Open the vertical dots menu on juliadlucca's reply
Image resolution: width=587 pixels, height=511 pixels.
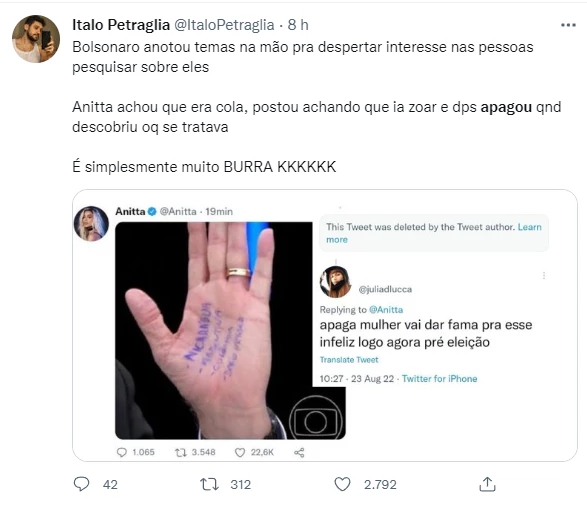(544, 276)
